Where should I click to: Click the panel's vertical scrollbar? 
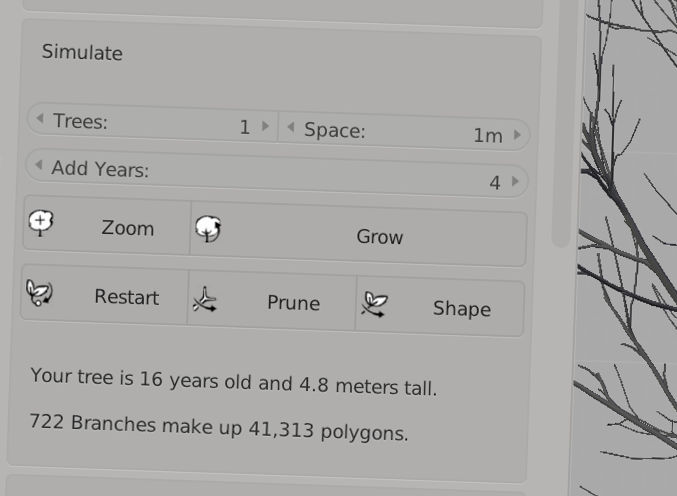[561, 121]
